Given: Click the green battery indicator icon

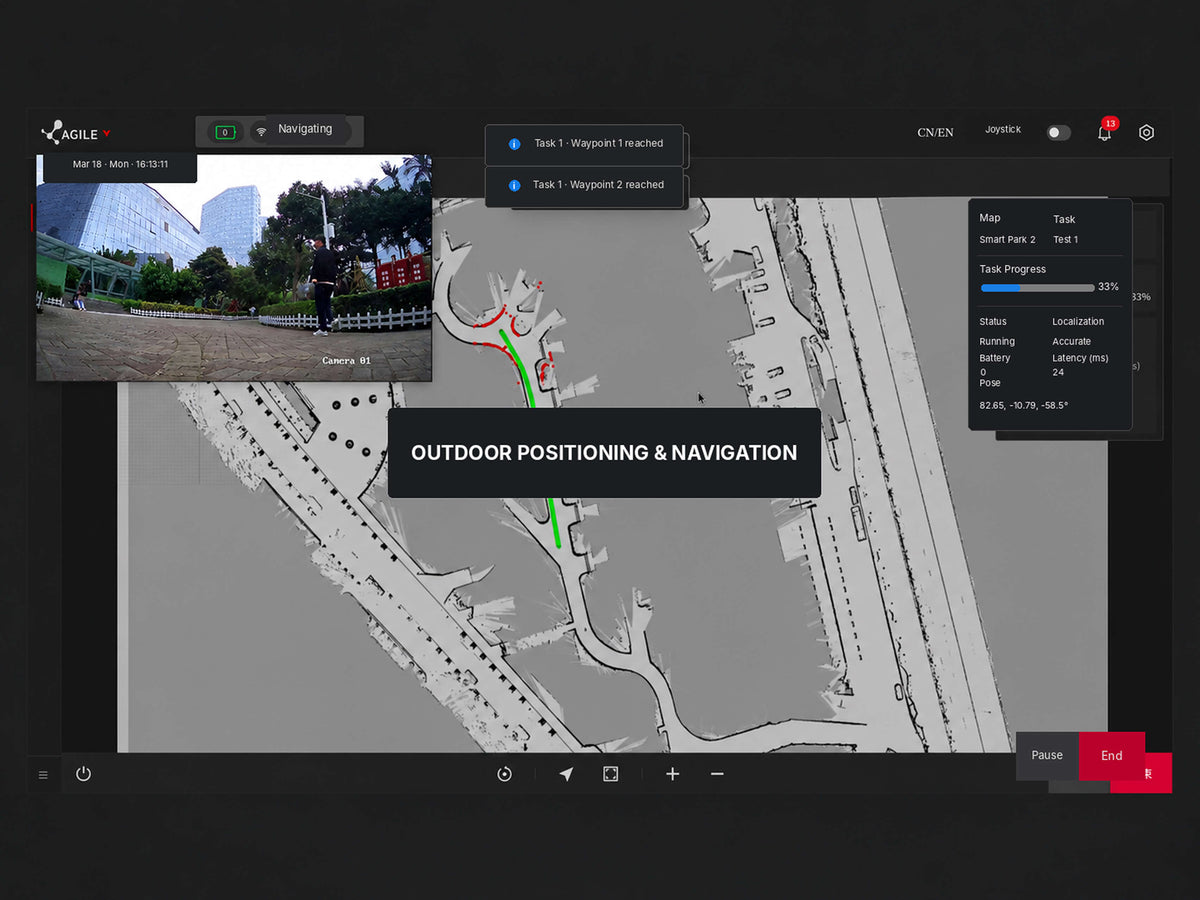Looking at the screenshot, I should 225,132.
